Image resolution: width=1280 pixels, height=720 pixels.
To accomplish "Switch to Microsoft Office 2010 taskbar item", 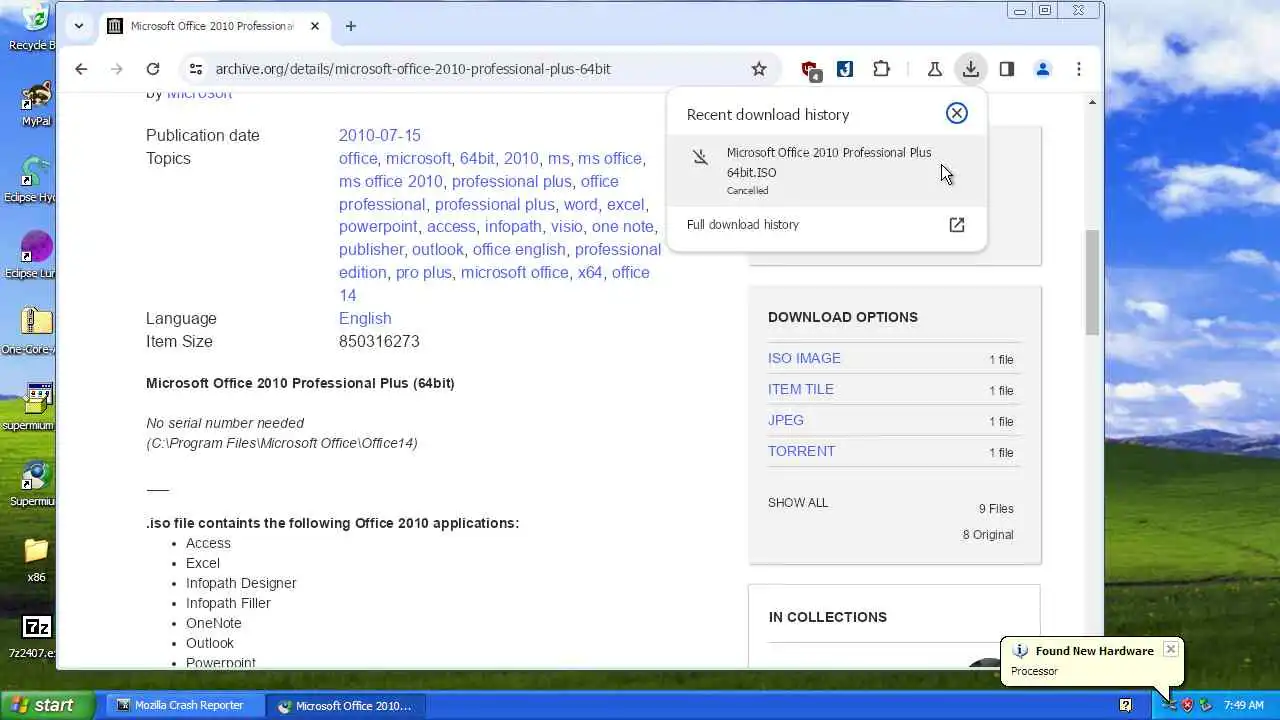I will click(x=345, y=705).
